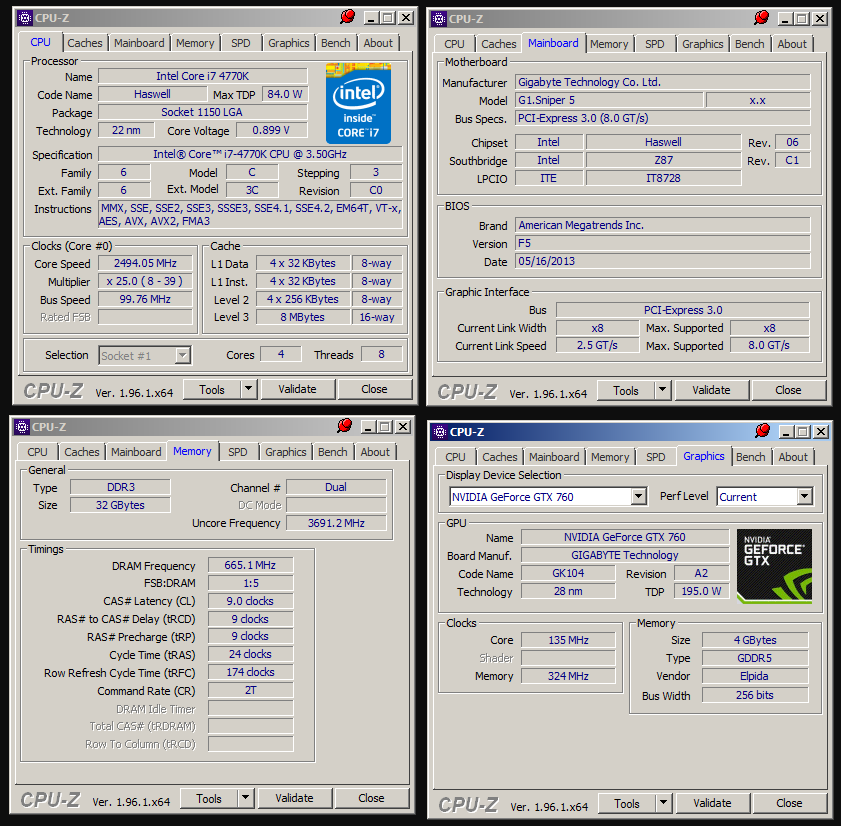Expand Tools arrow in the CPU window

click(x=248, y=389)
